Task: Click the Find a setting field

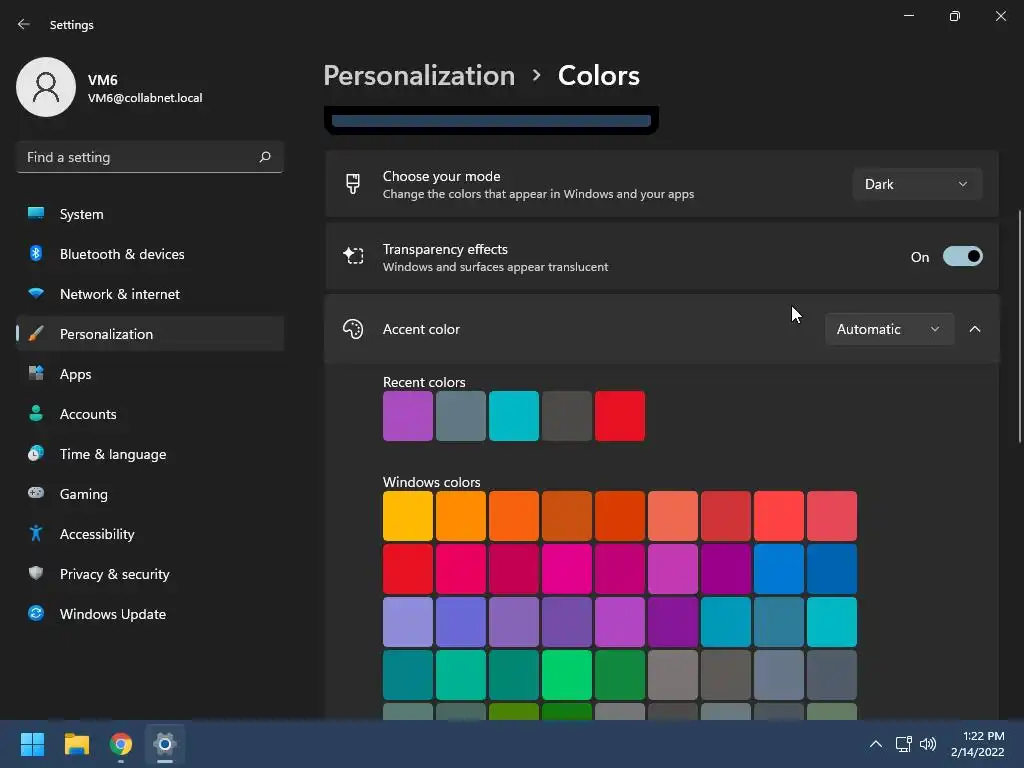Action: coord(150,157)
